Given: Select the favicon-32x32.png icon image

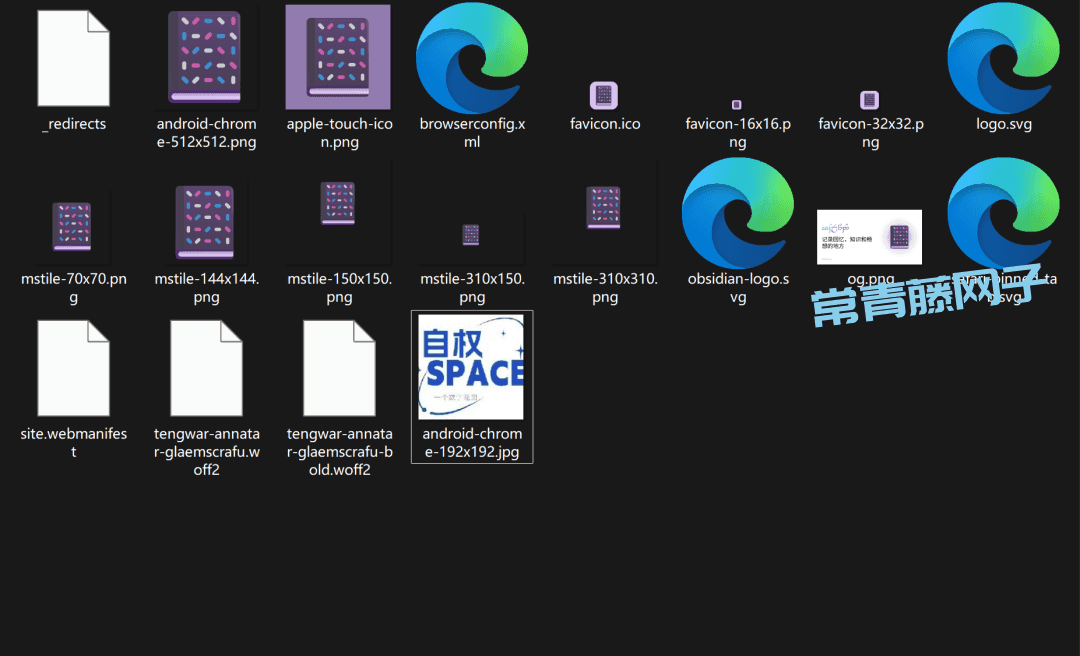Looking at the screenshot, I should pyautogui.click(x=869, y=100).
